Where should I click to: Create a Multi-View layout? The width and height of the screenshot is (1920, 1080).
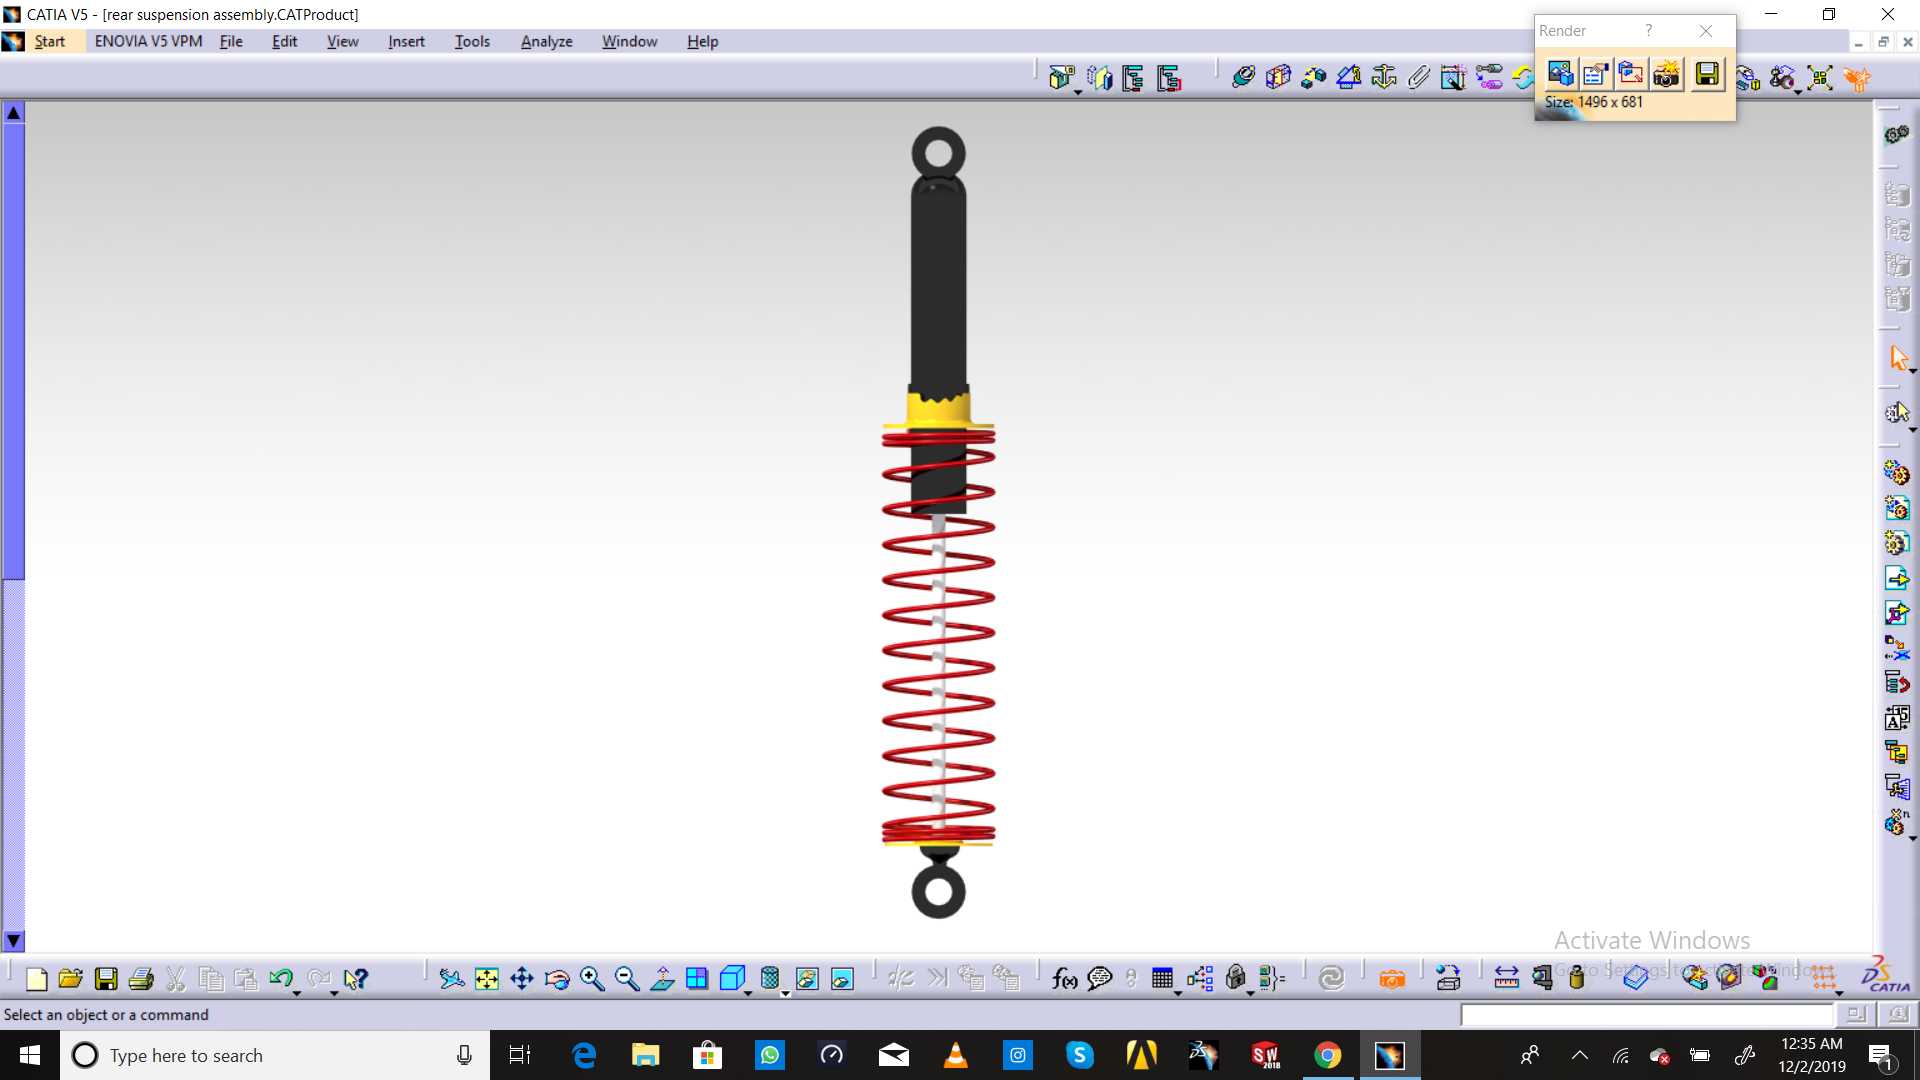pyautogui.click(x=697, y=979)
